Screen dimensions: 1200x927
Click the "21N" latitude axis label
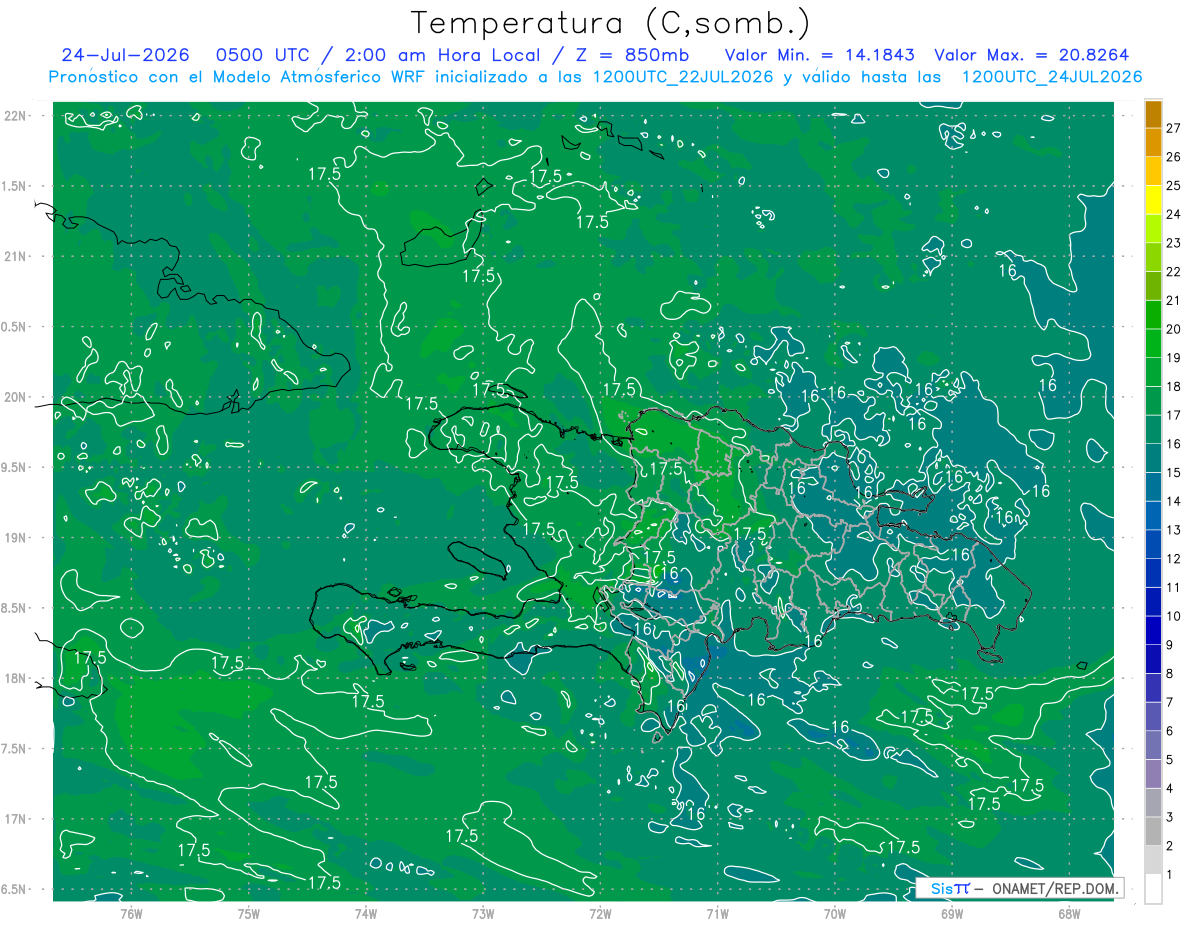point(17,257)
